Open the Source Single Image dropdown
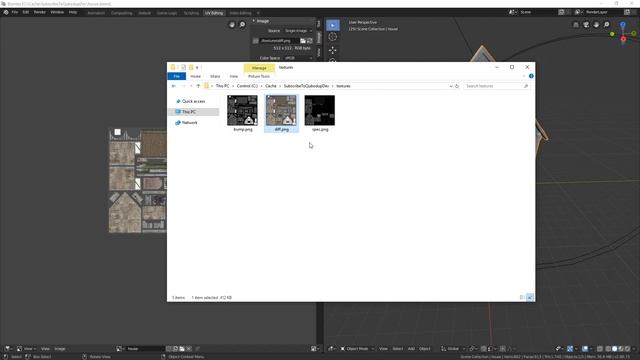Viewport: 640px width, 360px height. coord(298,31)
